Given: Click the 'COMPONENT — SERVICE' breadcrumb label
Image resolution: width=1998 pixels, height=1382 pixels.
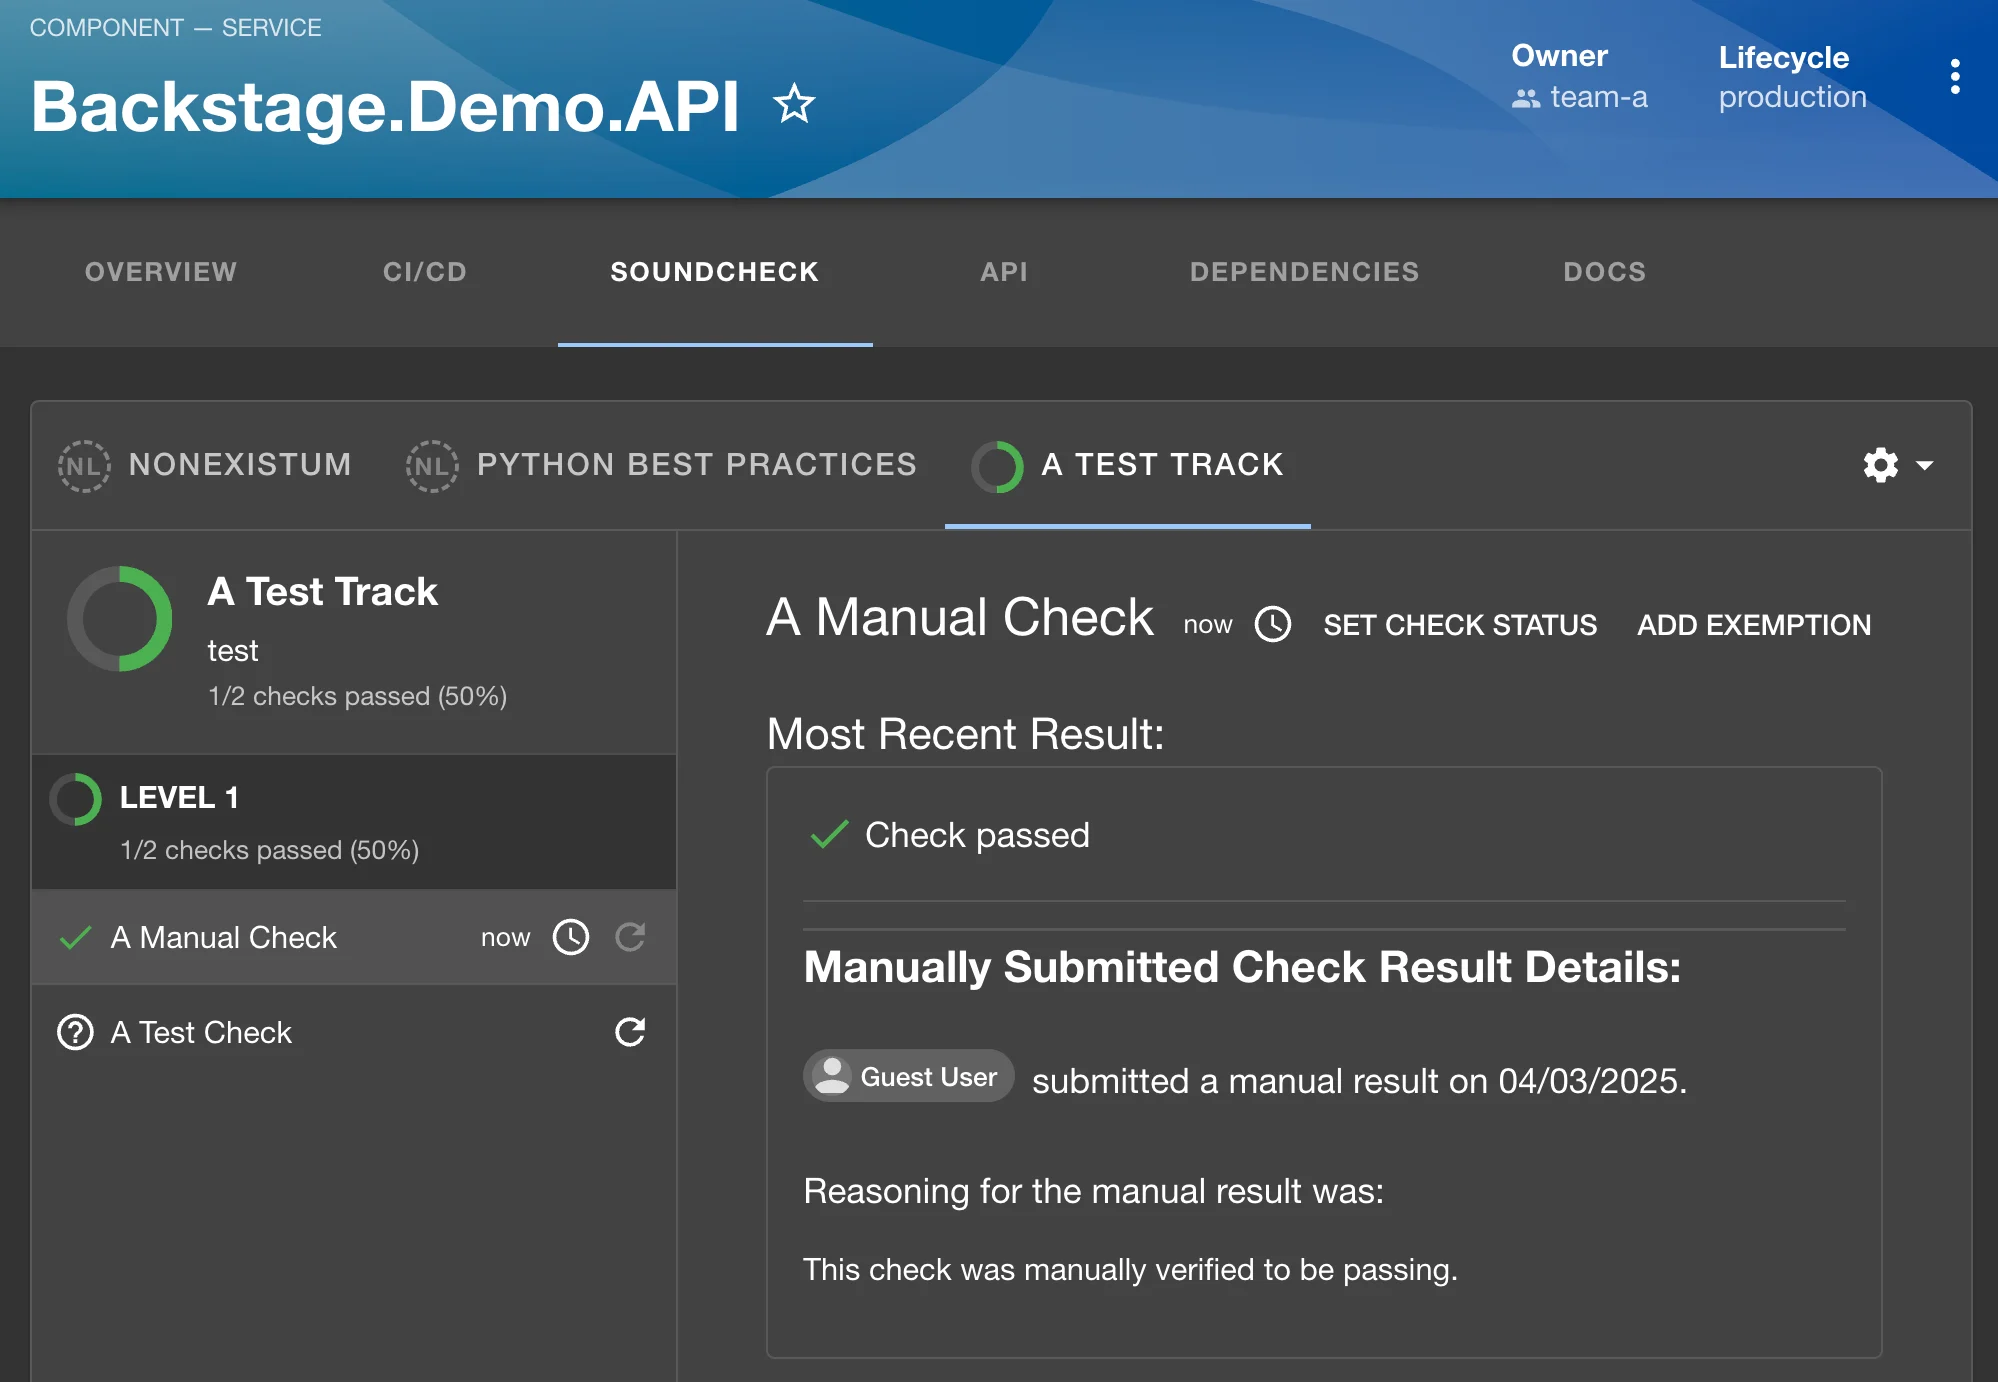Looking at the screenshot, I should [x=175, y=28].
